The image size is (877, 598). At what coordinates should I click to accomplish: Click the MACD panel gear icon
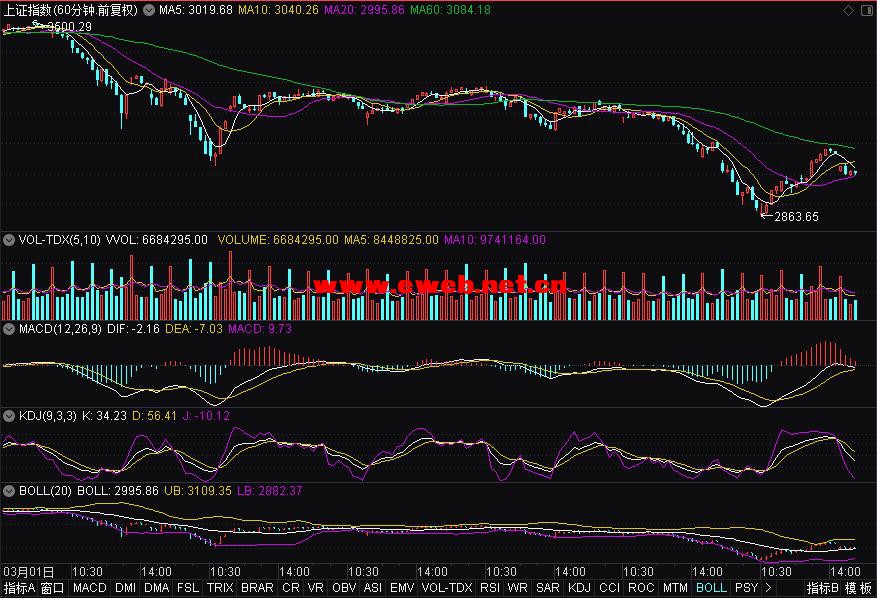coord(9,328)
